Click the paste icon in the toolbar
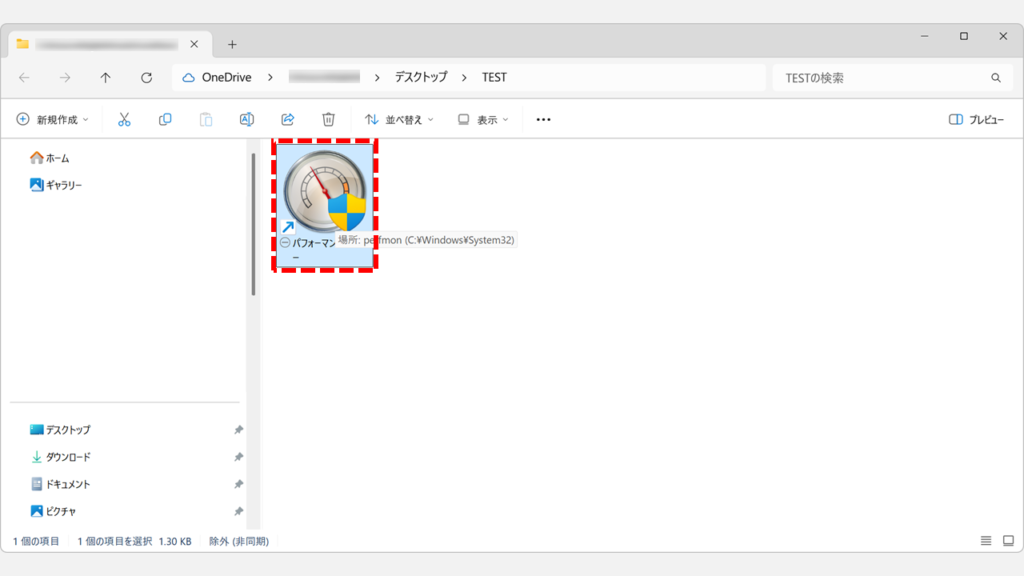This screenshot has height=576, width=1024. click(205, 119)
